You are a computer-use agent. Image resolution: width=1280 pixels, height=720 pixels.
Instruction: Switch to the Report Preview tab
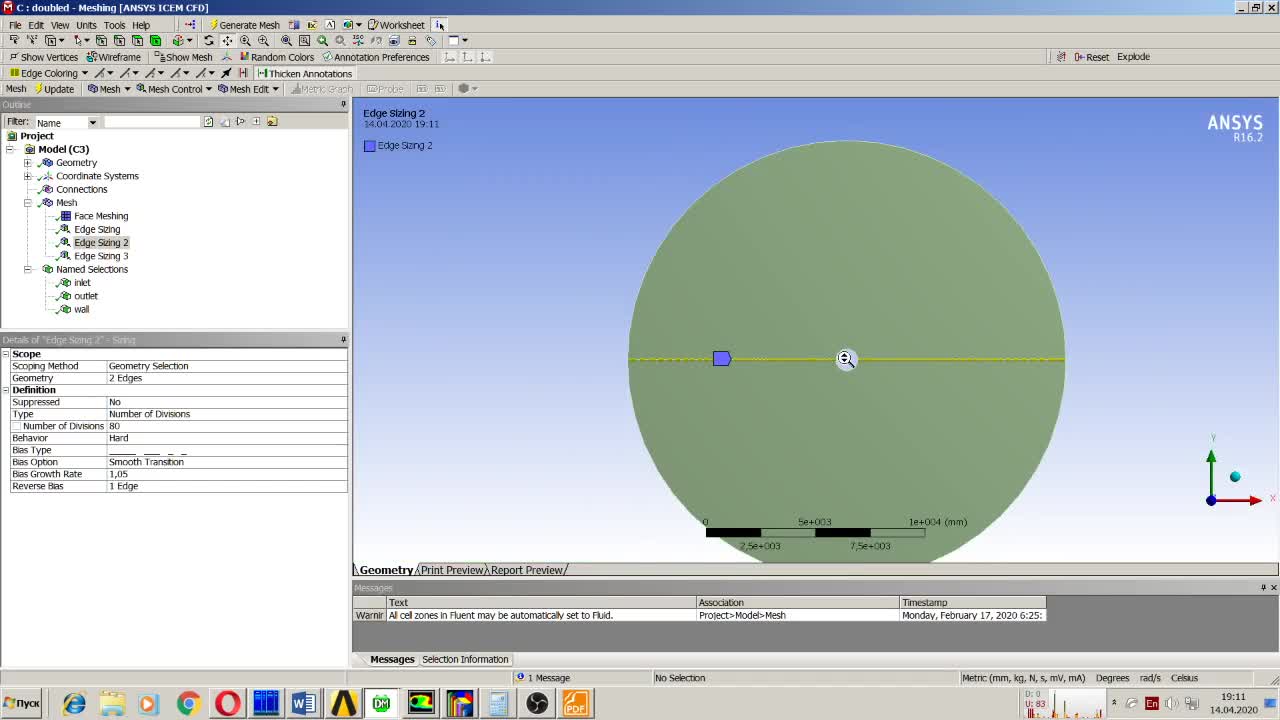tap(527, 570)
